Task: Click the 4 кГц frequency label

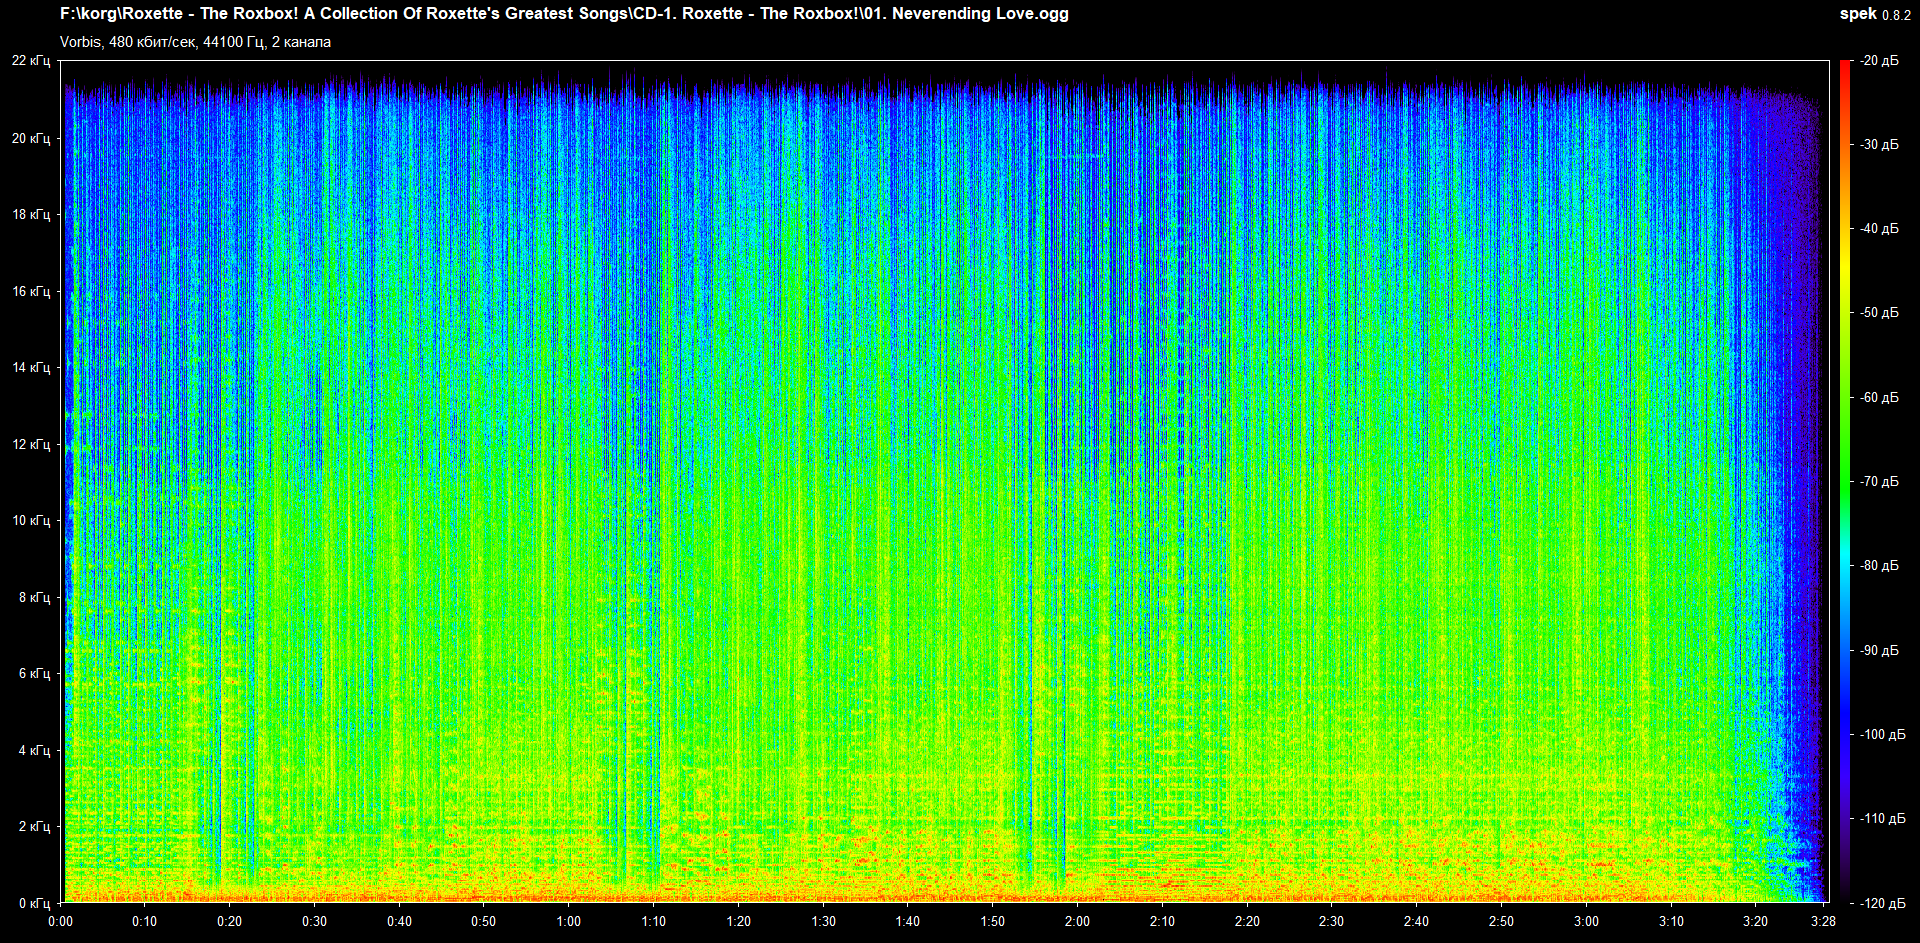Action: click(34, 750)
